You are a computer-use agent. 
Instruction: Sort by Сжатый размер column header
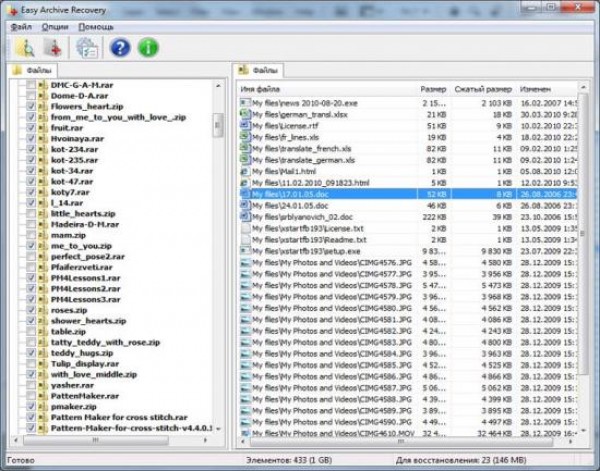pyautogui.click(x=483, y=89)
